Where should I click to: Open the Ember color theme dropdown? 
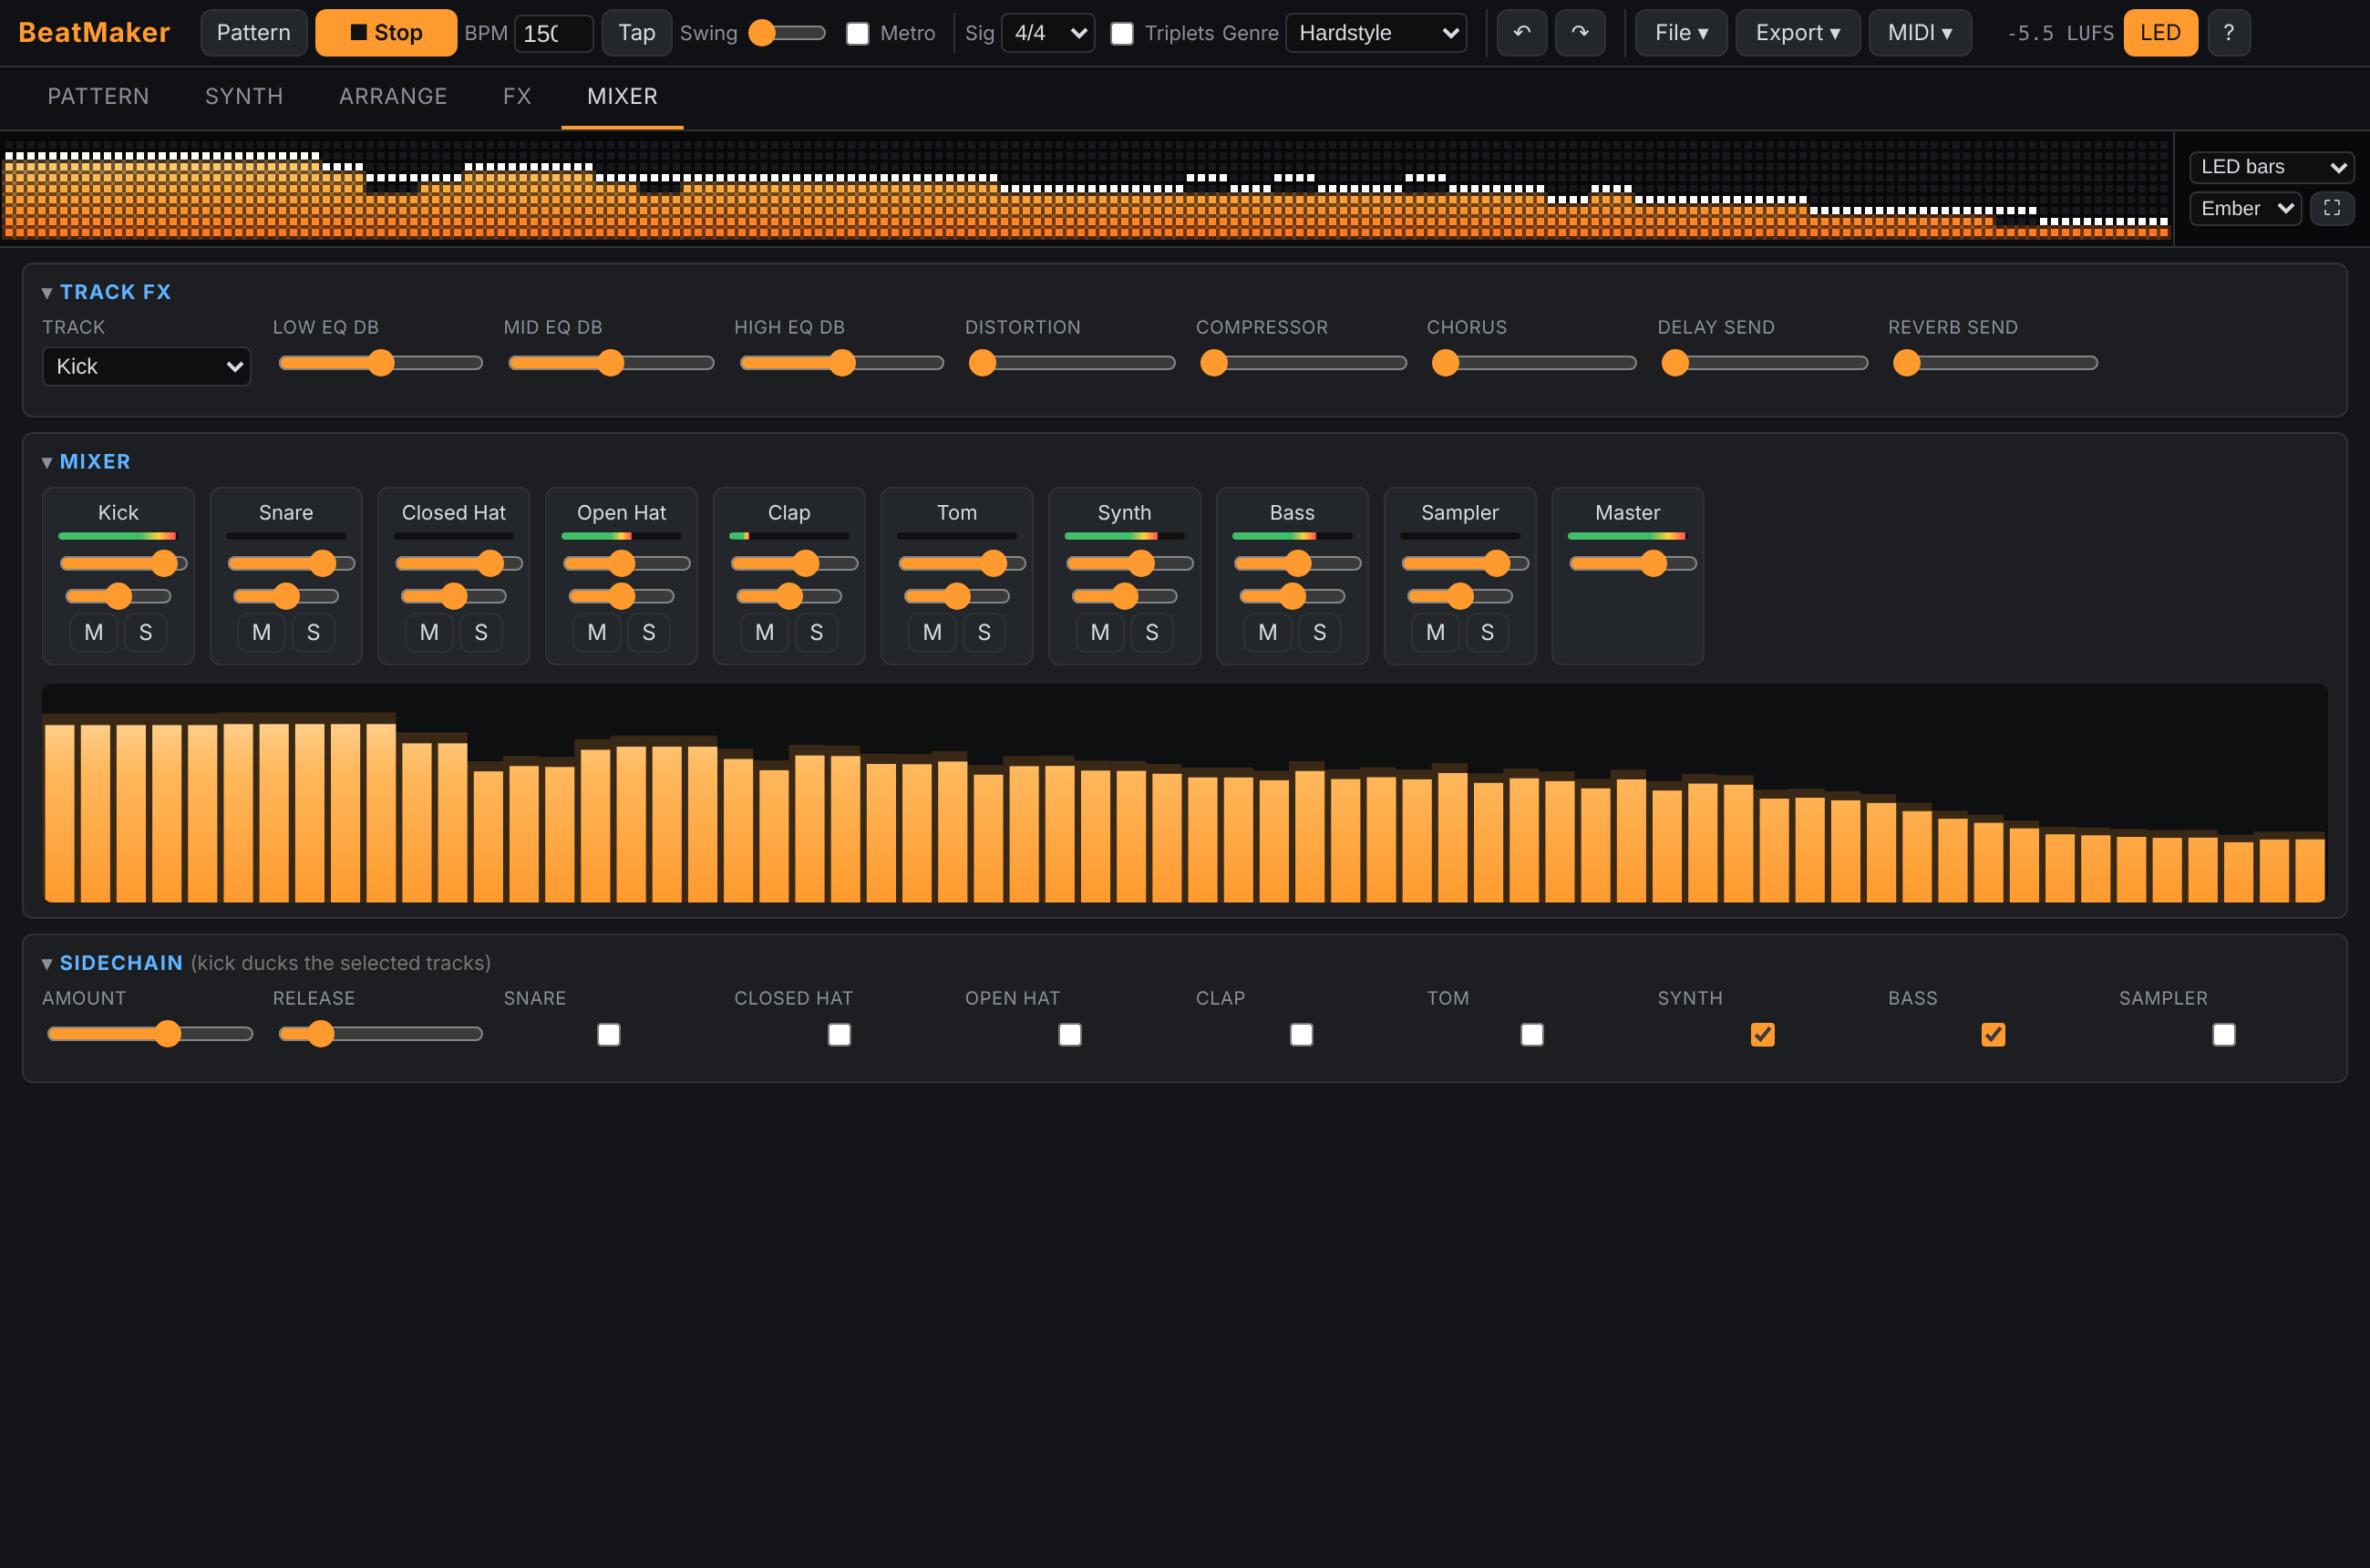[2245, 208]
